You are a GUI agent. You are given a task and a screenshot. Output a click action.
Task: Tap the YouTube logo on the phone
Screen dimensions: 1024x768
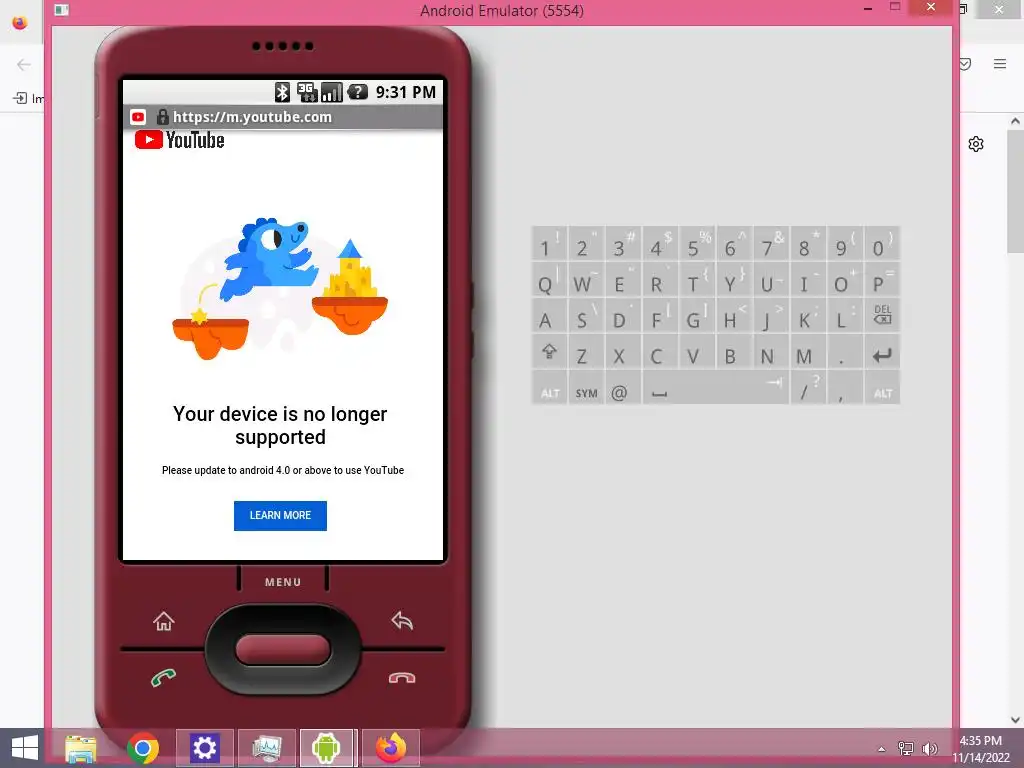coord(180,140)
